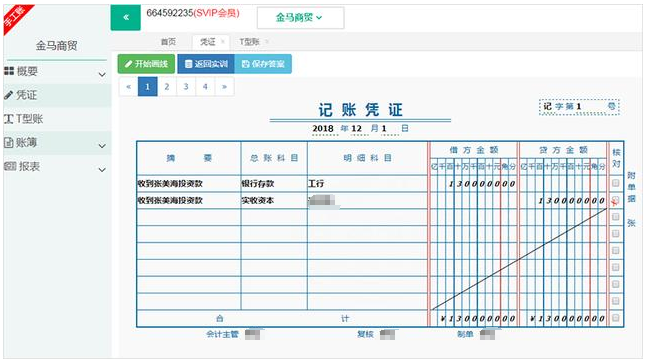
Task: Click the 664592235(SVIP会员) account label
Action: pyautogui.click(x=193, y=13)
